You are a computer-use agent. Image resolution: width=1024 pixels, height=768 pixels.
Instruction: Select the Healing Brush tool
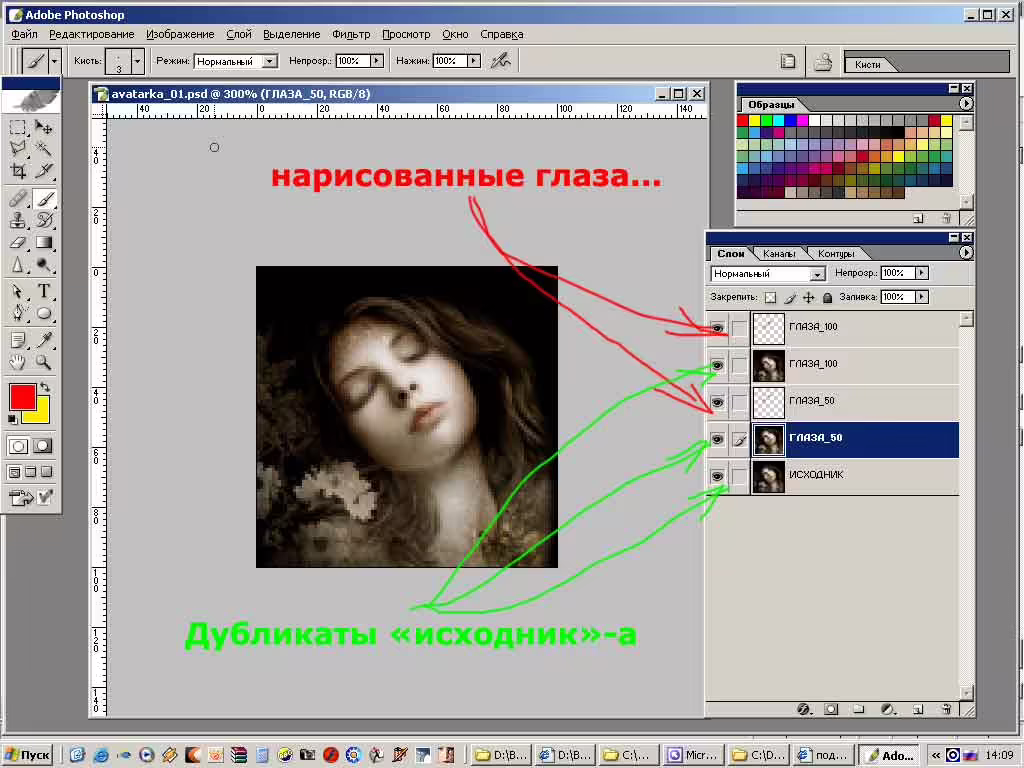point(18,199)
